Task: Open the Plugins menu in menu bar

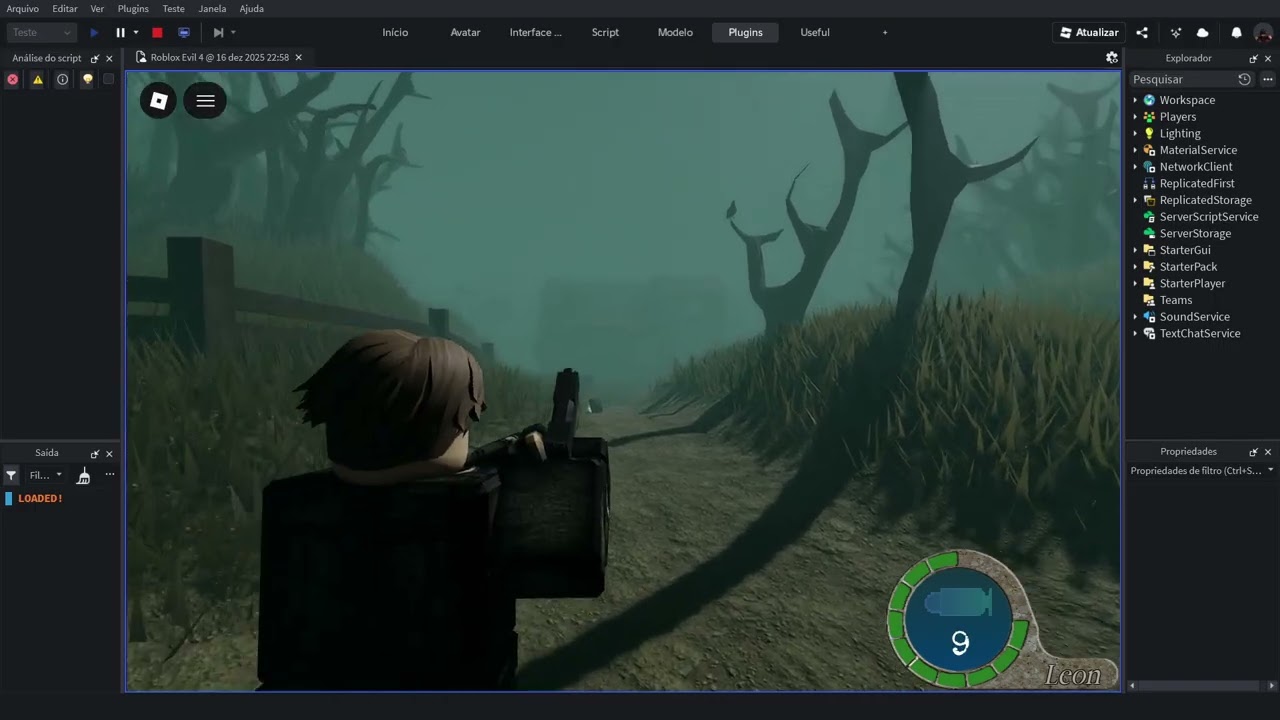Action: tap(133, 9)
